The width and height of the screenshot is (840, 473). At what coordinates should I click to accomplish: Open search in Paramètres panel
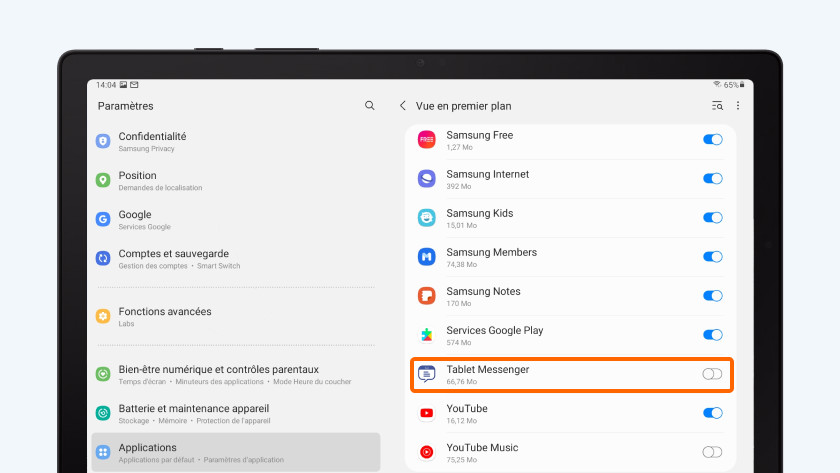tap(370, 106)
